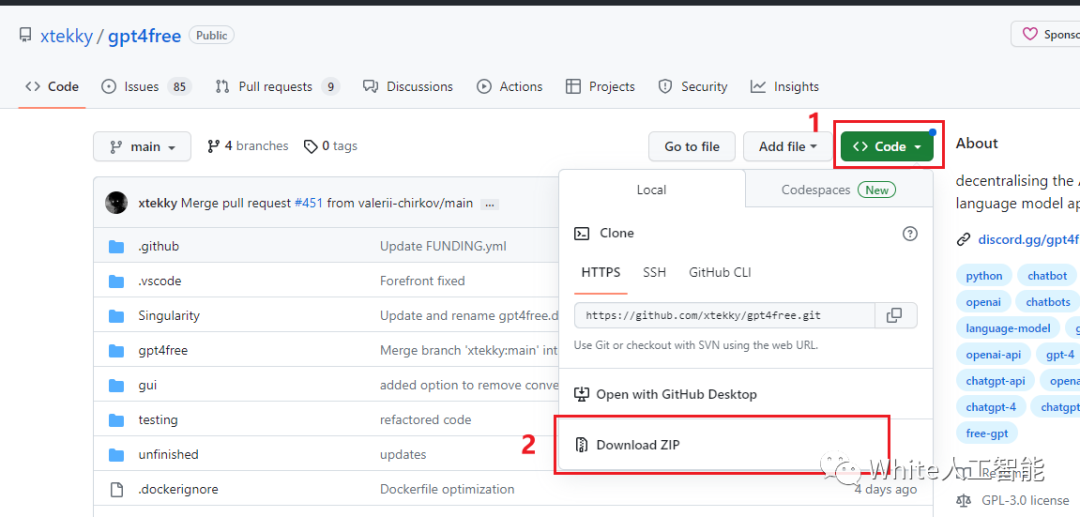Expand the Add file dropdown
Image resolution: width=1080 pixels, height=517 pixels.
pos(788,147)
